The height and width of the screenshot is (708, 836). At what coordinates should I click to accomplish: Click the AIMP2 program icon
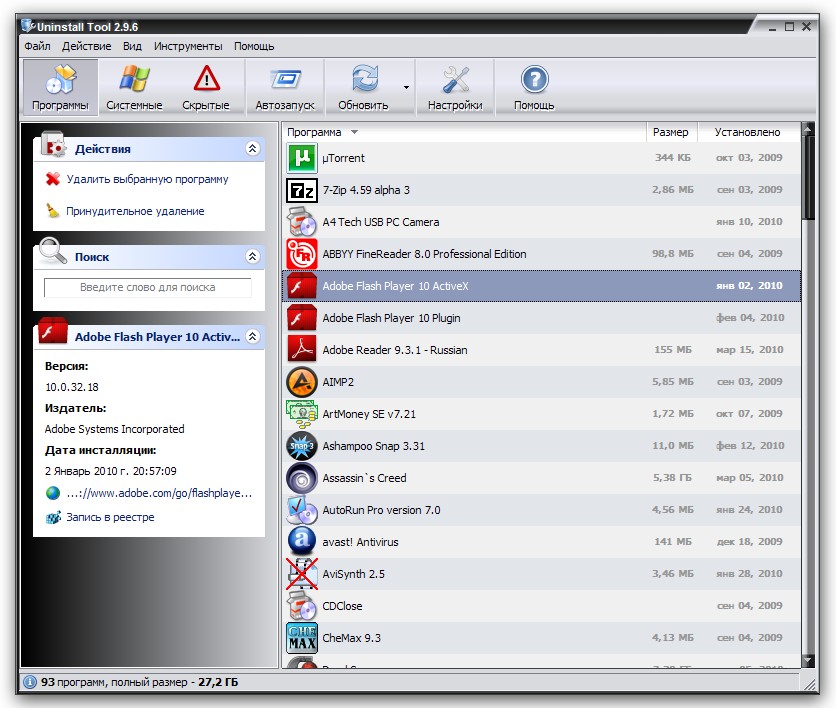pyautogui.click(x=302, y=382)
